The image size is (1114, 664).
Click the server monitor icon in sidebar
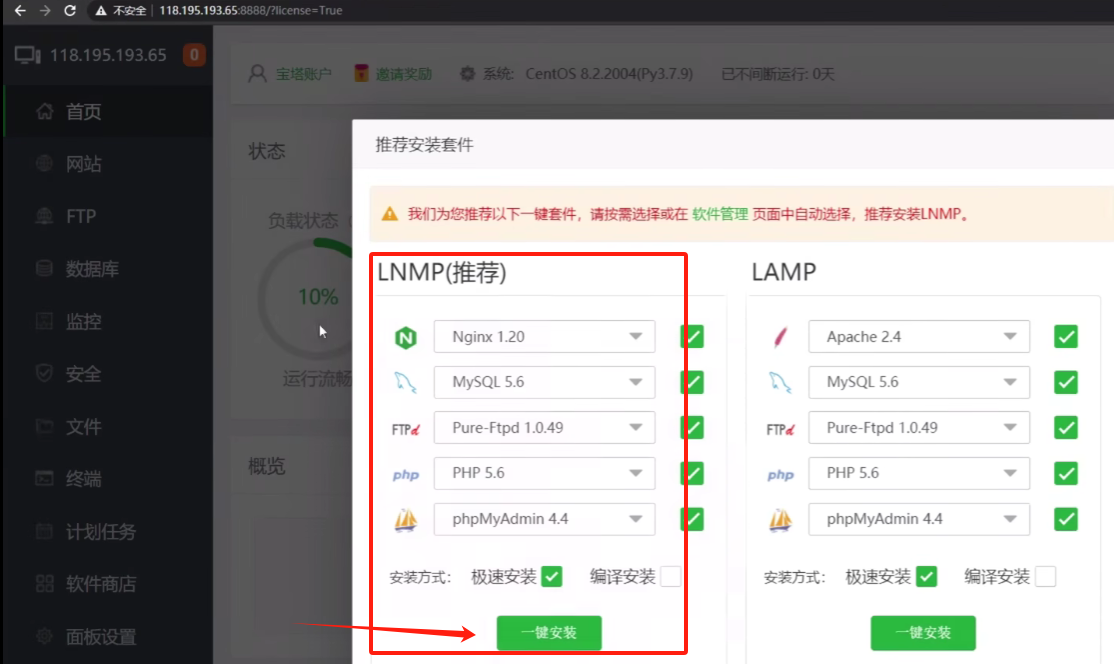pos(28,55)
